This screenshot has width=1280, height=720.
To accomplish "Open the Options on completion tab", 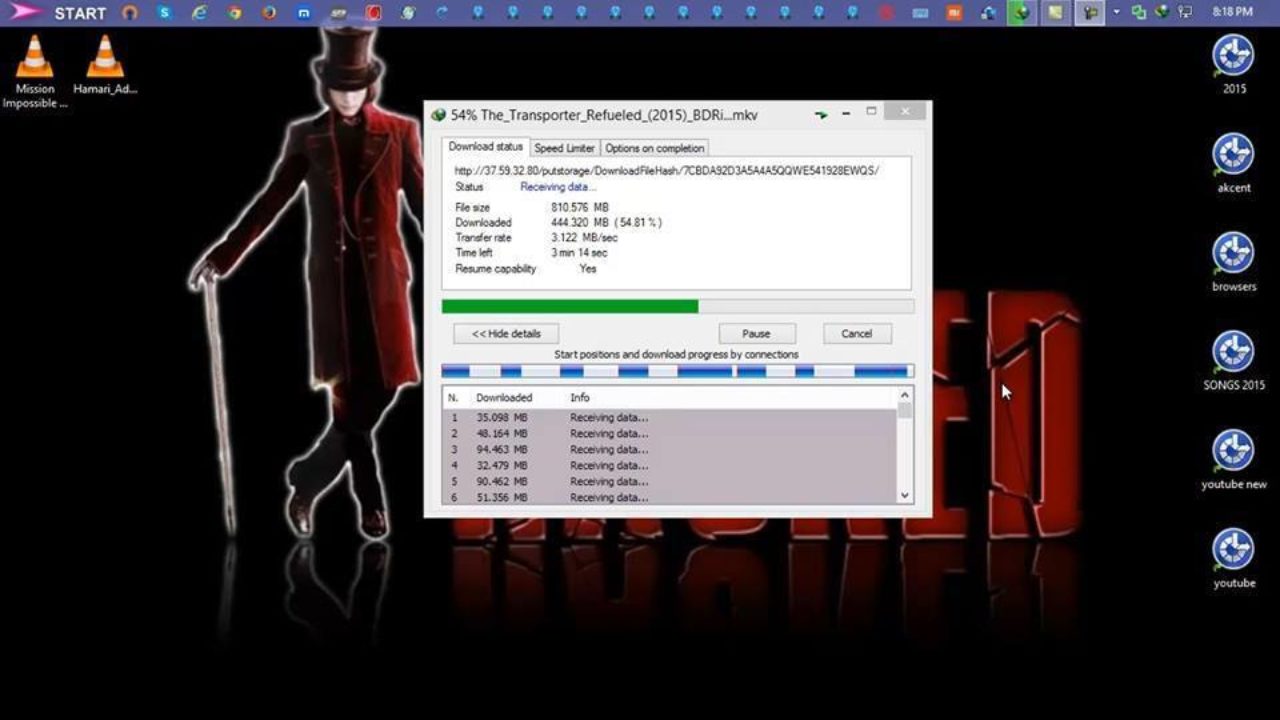I will pos(655,148).
